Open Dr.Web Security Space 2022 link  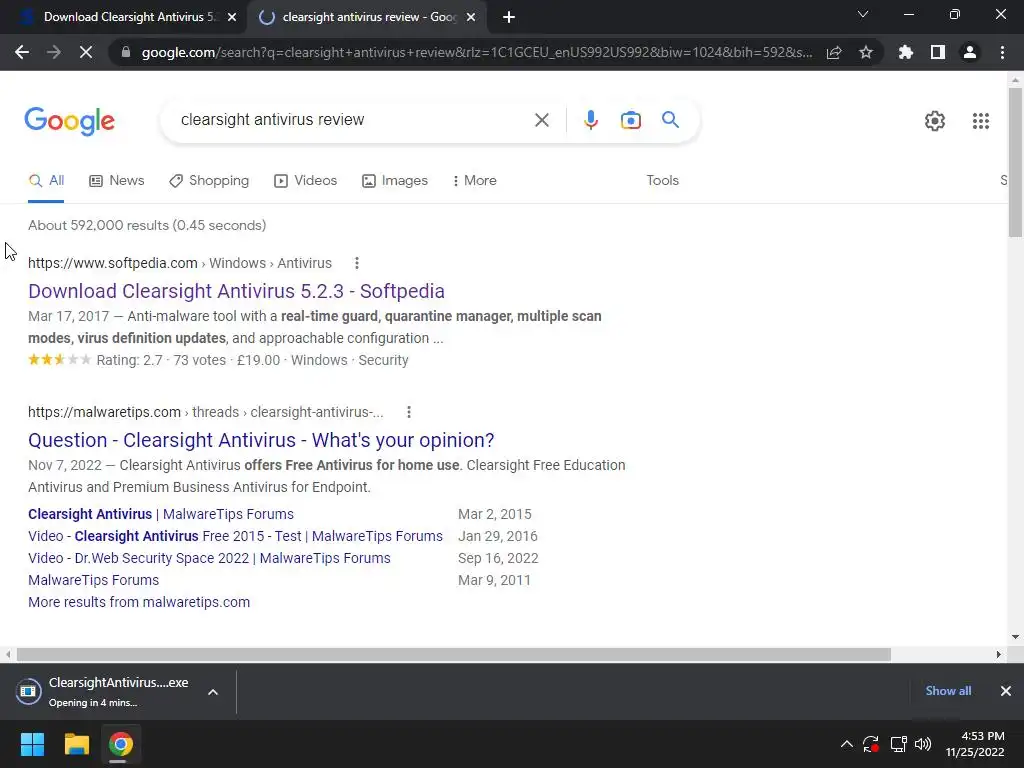pyautogui.click(x=209, y=558)
